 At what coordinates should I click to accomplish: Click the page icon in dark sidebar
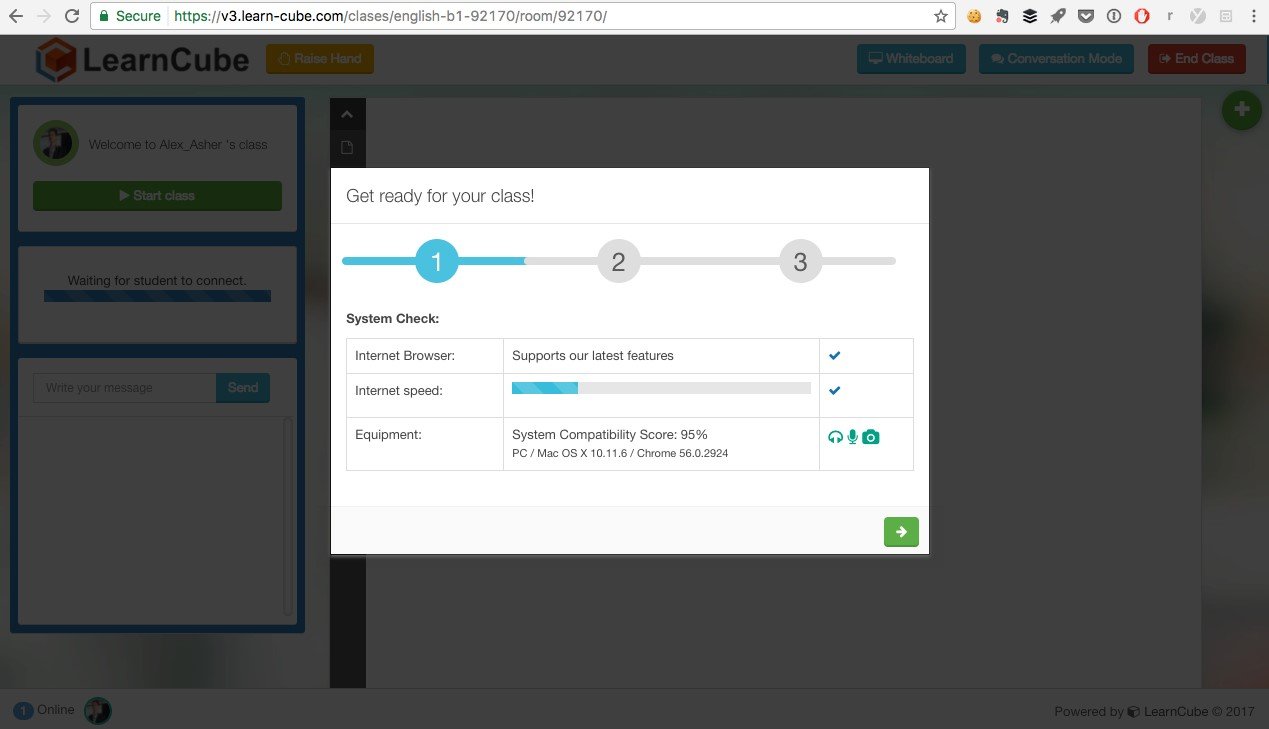click(347, 148)
